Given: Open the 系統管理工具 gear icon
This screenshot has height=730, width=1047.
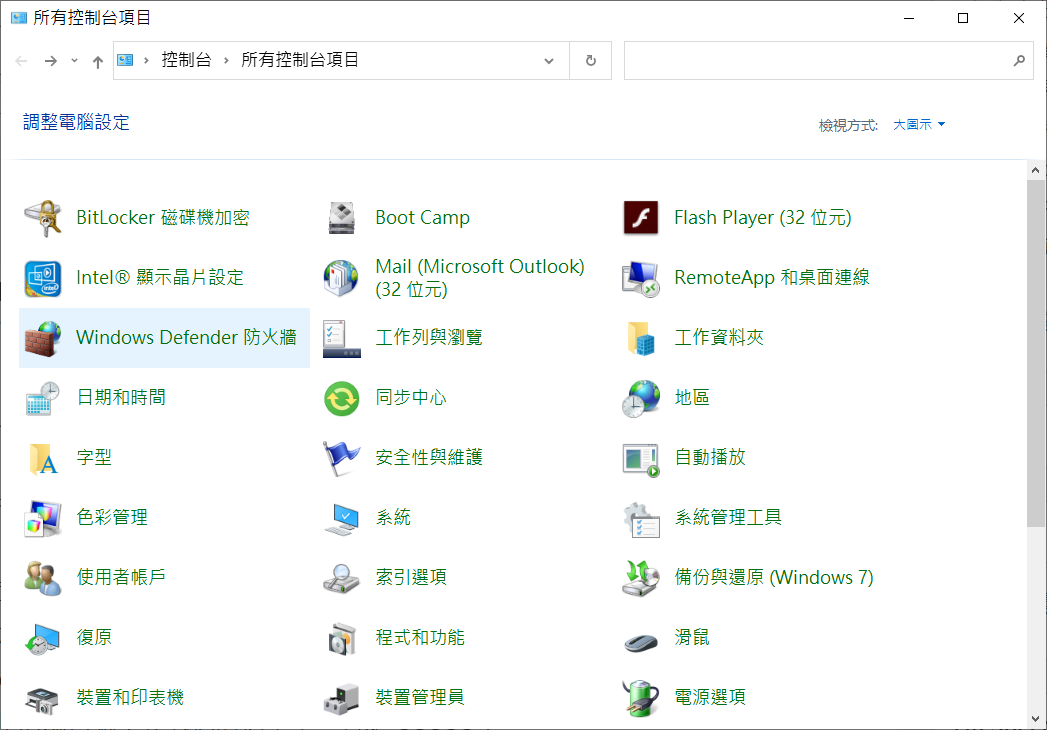Looking at the screenshot, I should pyautogui.click(x=641, y=520).
